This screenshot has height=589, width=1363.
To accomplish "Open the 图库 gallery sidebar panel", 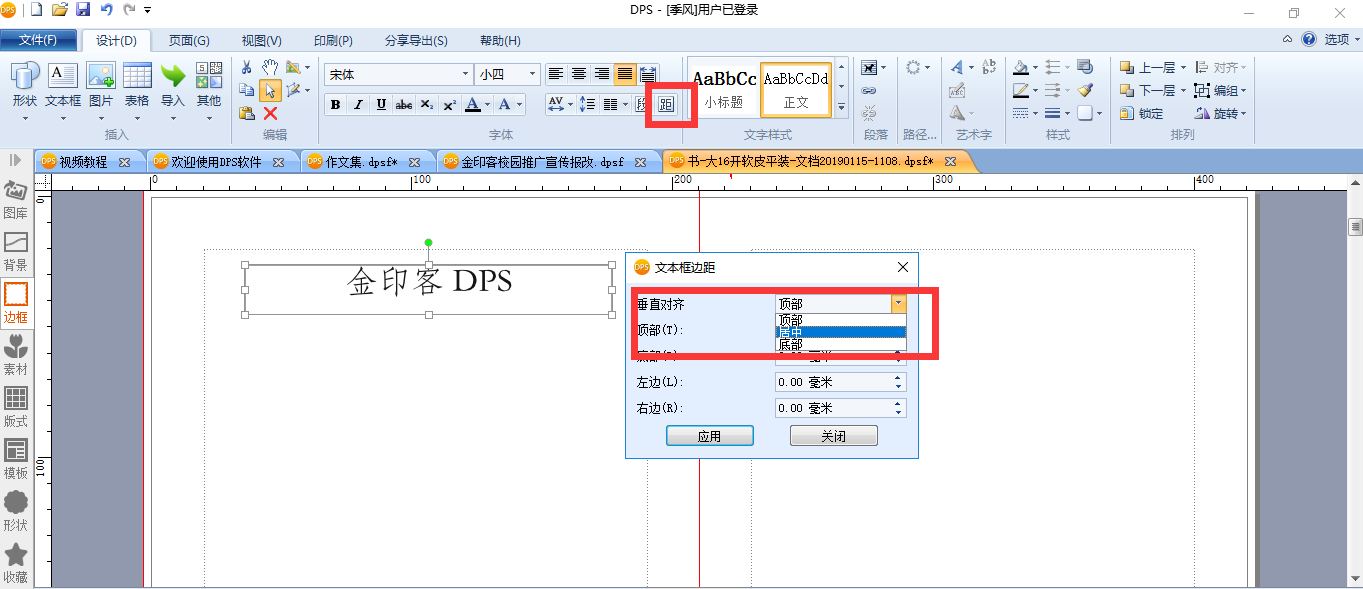I will [15, 200].
